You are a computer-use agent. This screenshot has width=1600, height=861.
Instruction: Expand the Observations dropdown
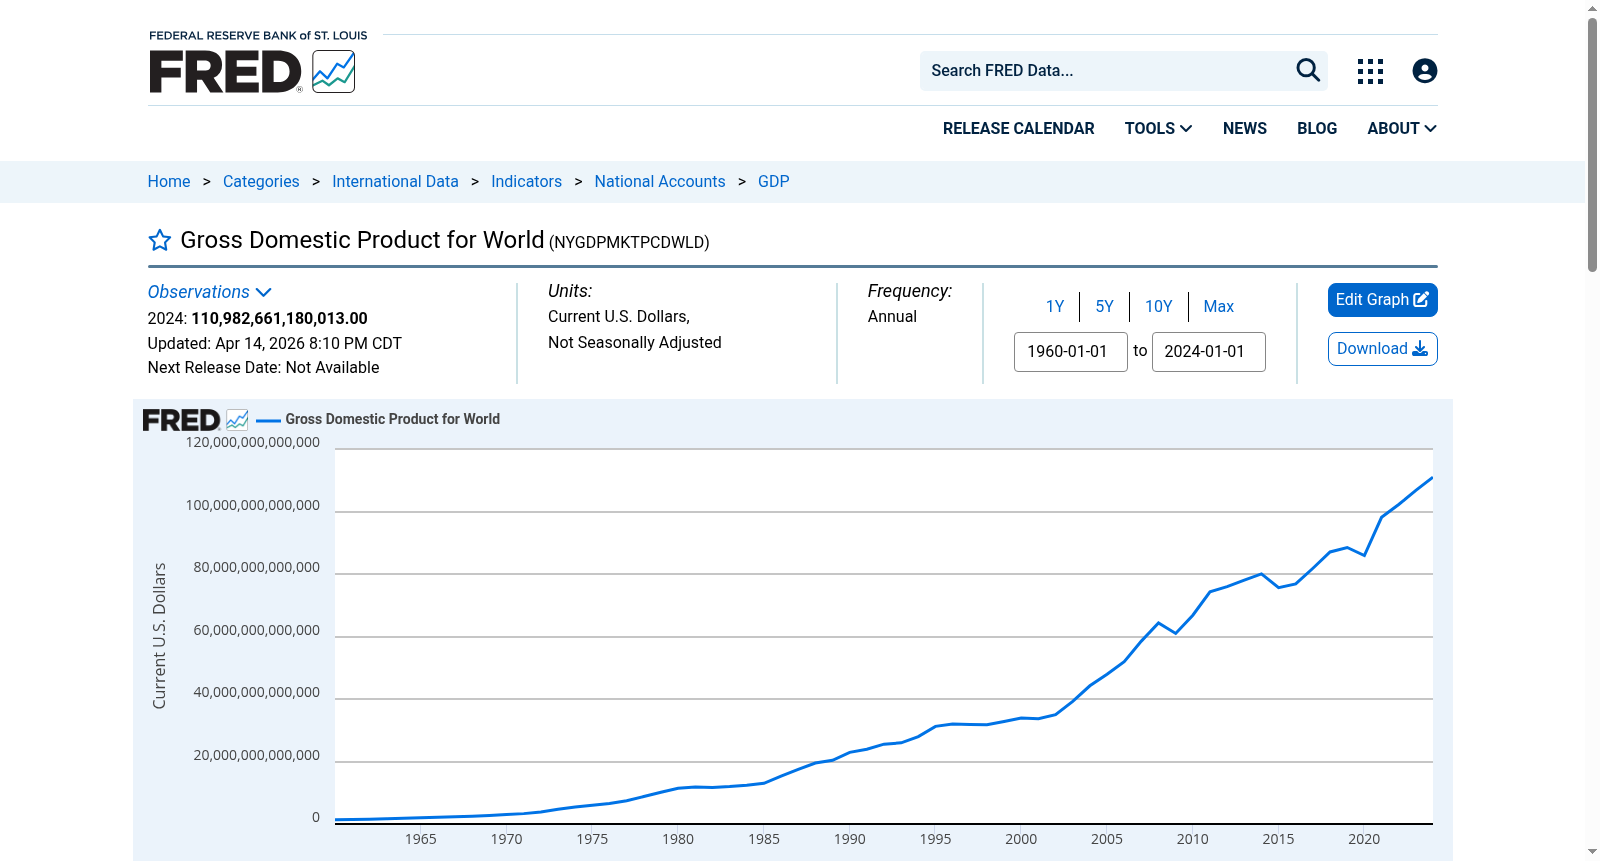[210, 292]
